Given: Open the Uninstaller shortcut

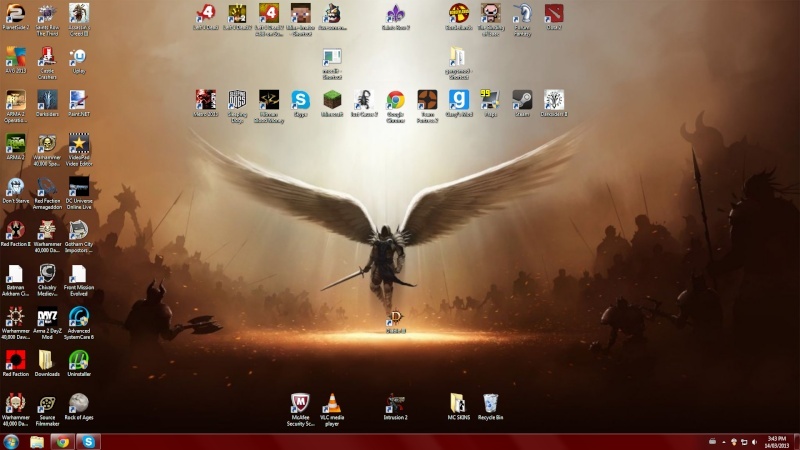Looking at the screenshot, I should click(x=79, y=361).
